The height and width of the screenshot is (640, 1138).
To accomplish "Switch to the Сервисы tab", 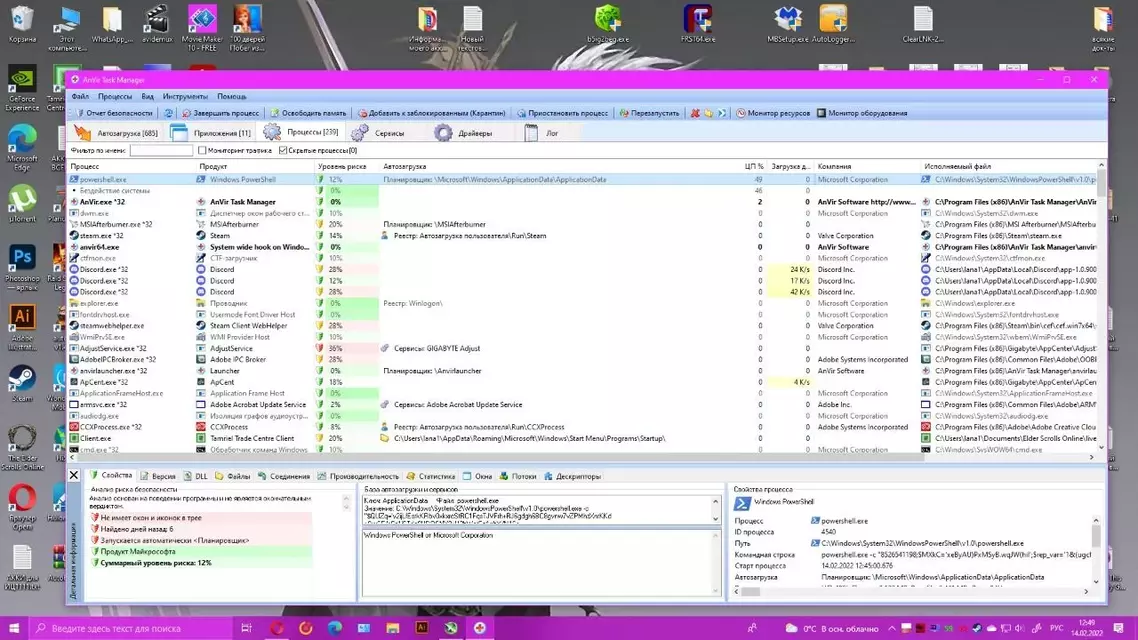I will [379, 133].
